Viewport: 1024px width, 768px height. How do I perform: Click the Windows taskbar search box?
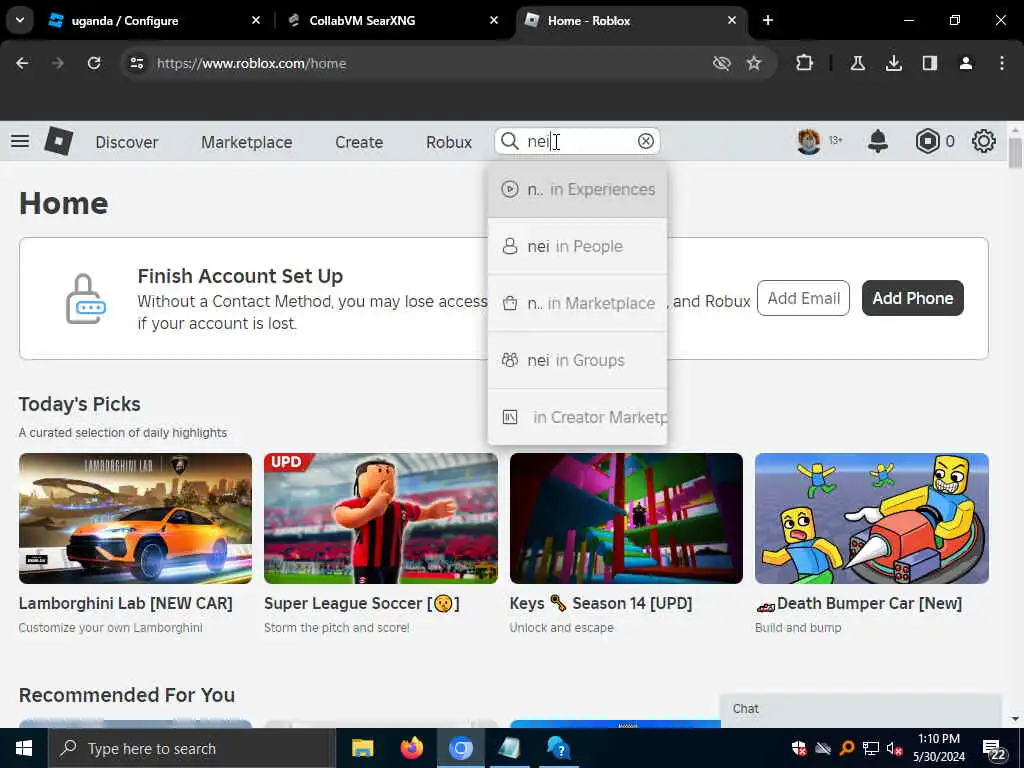[192, 748]
